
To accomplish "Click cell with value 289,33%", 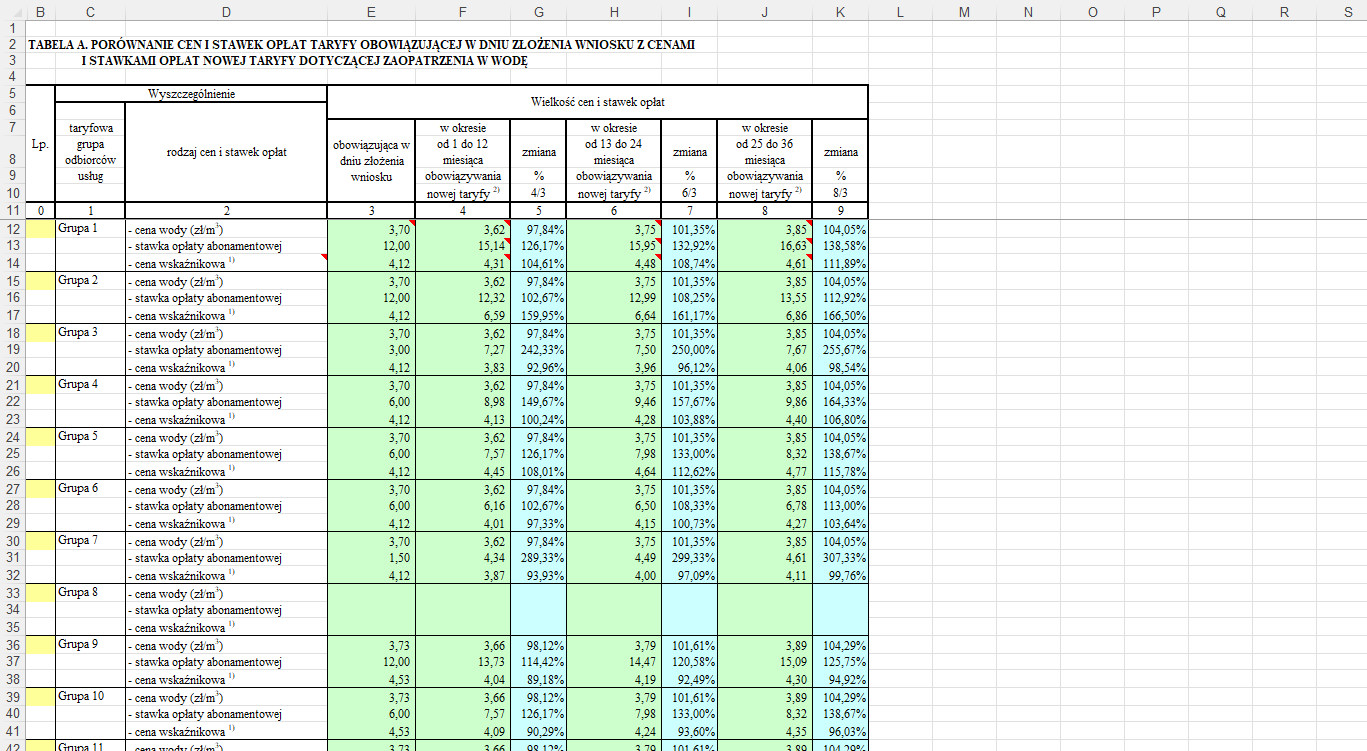I will click(x=539, y=558).
